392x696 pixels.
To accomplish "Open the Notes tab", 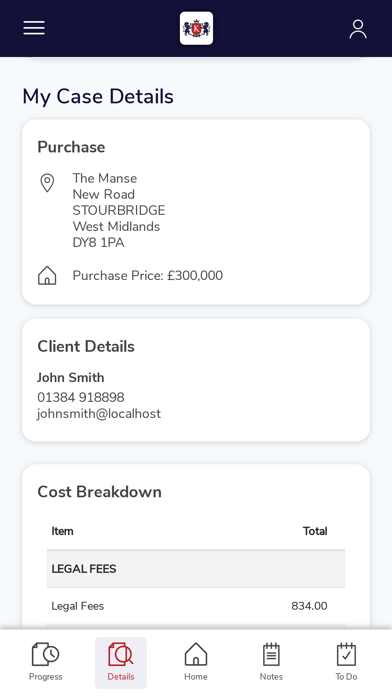I will point(271,662).
